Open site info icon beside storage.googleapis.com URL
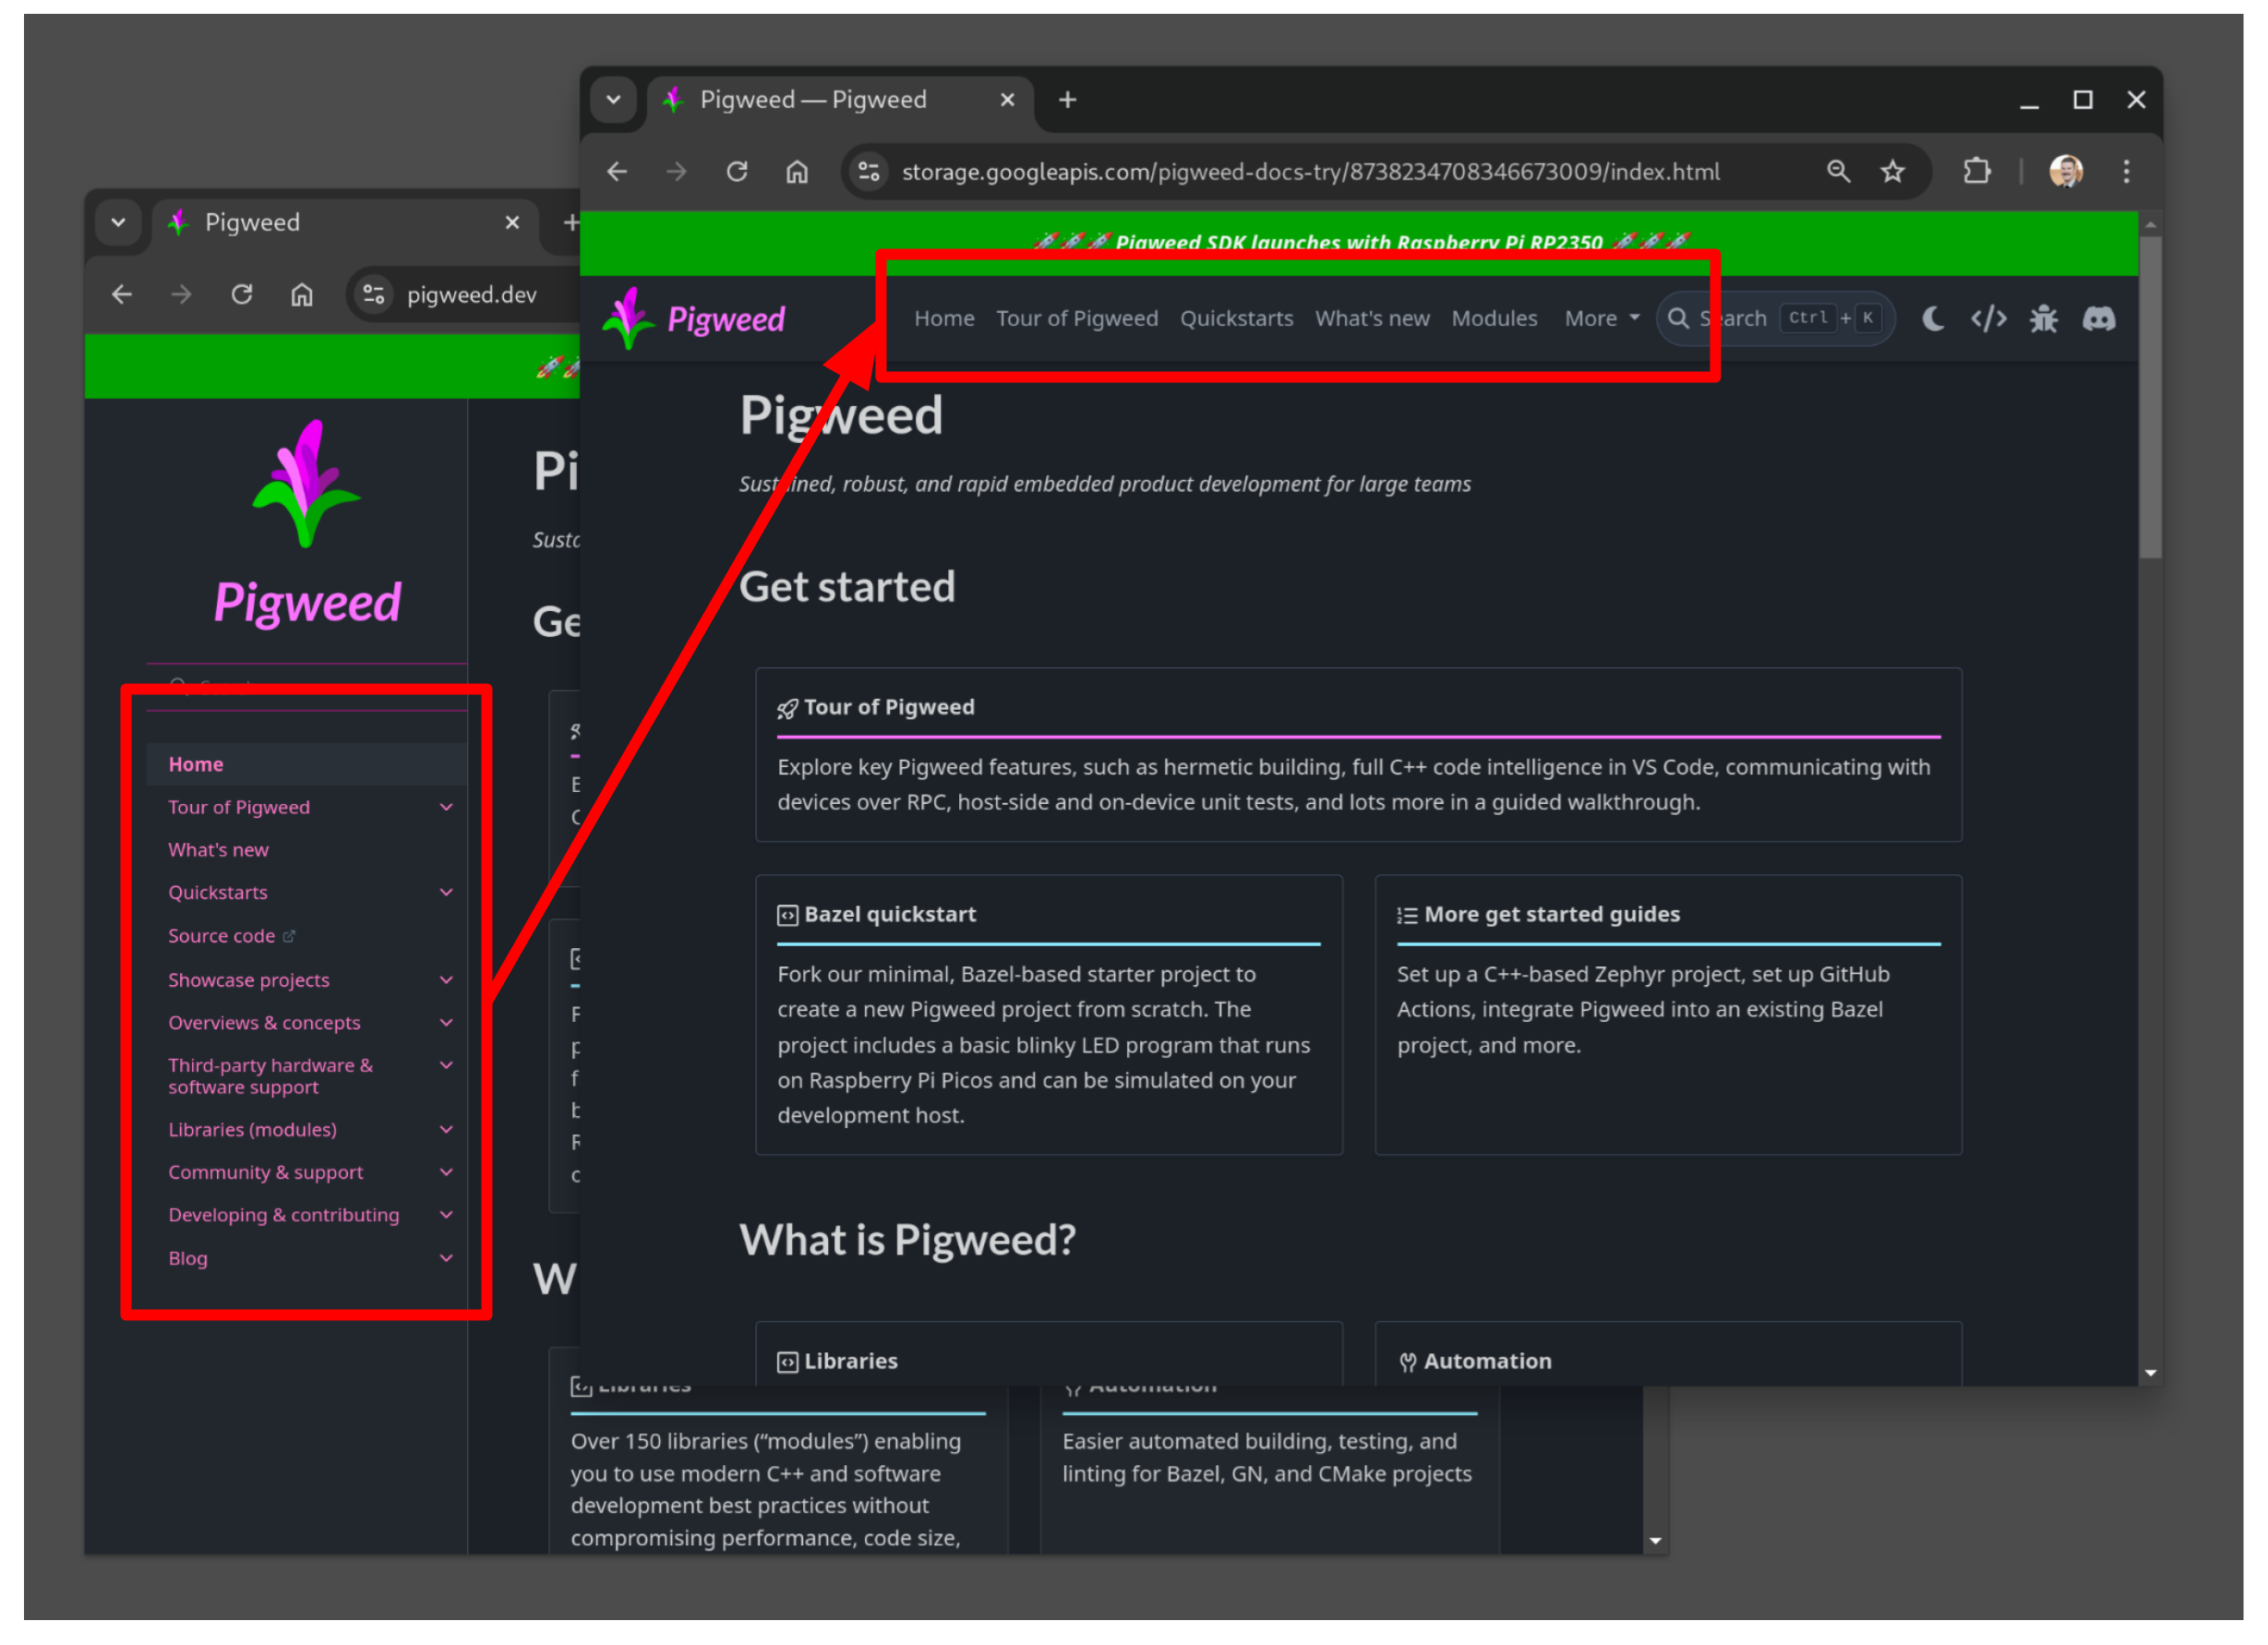This screenshot has width=2268, height=1645. pyautogui.click(x=869, y=172)
